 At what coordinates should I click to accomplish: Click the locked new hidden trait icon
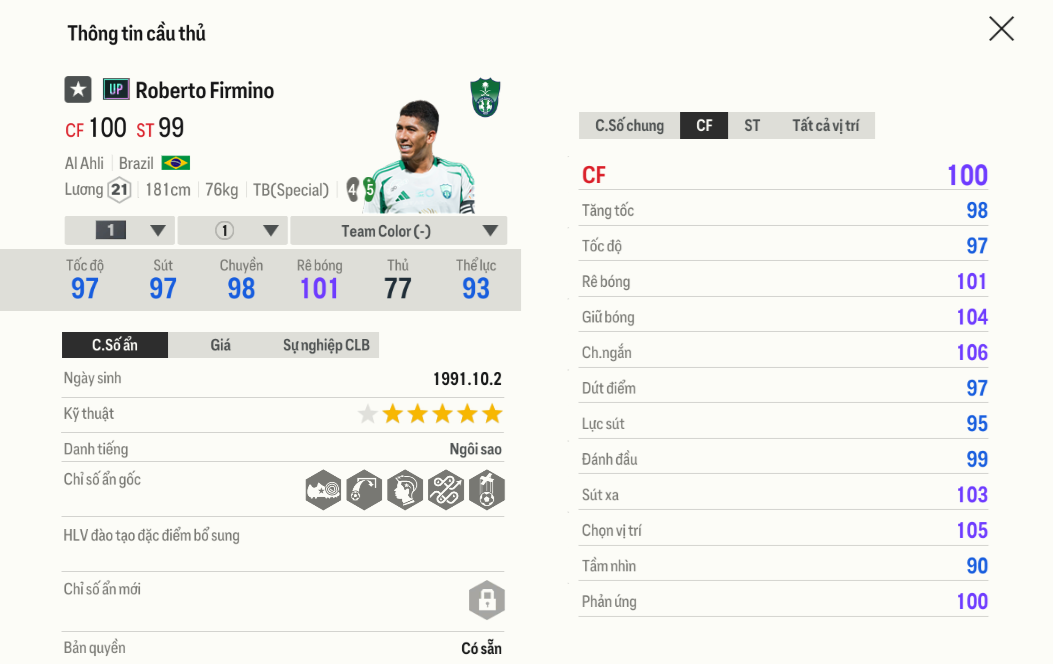[x=487, y=600]
